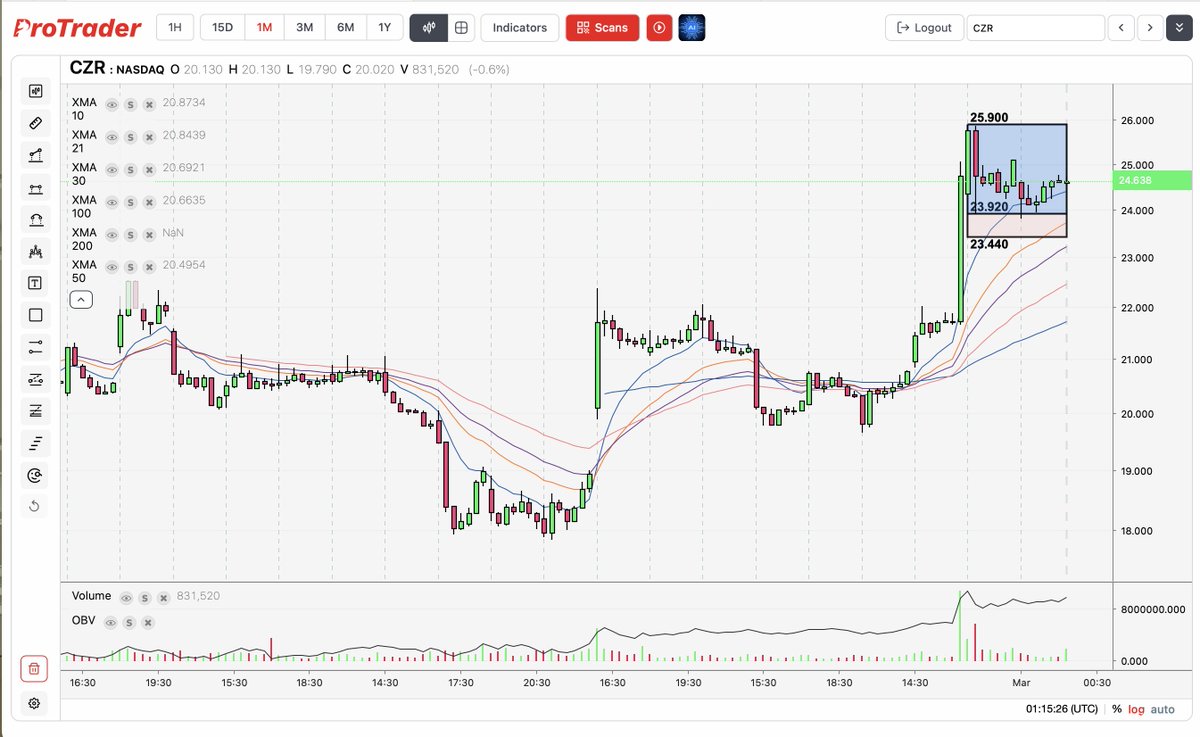1200x737 pixels.
Task: Select the rectangle drawing tool
Action: click(35, 315)
